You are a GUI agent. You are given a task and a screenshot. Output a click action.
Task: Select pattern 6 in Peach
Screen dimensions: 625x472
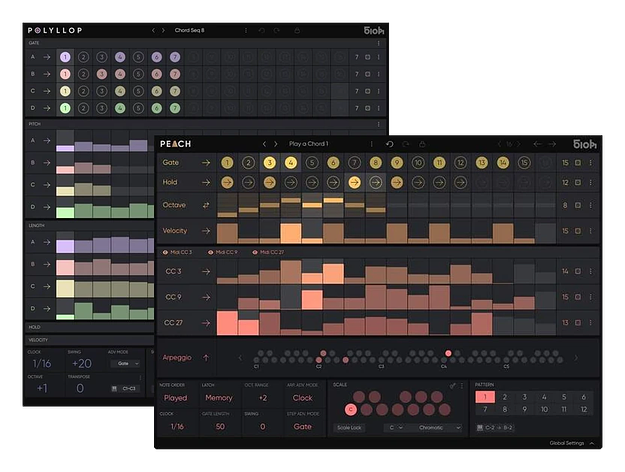click(584, 397)
